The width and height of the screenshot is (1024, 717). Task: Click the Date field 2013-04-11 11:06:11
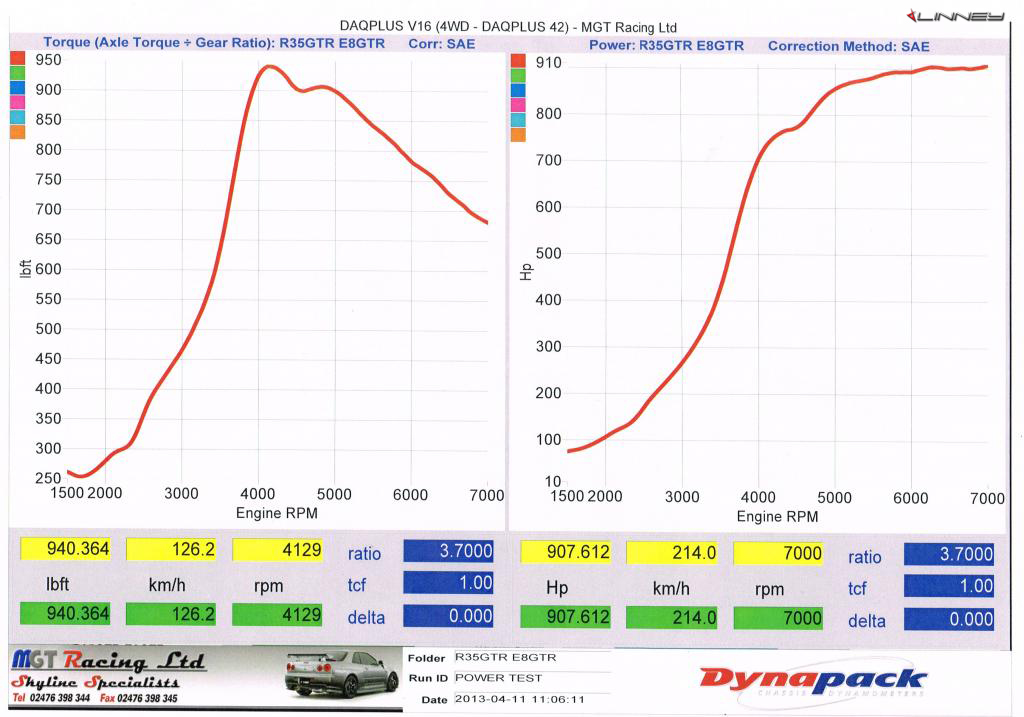(x=532, y=699)
